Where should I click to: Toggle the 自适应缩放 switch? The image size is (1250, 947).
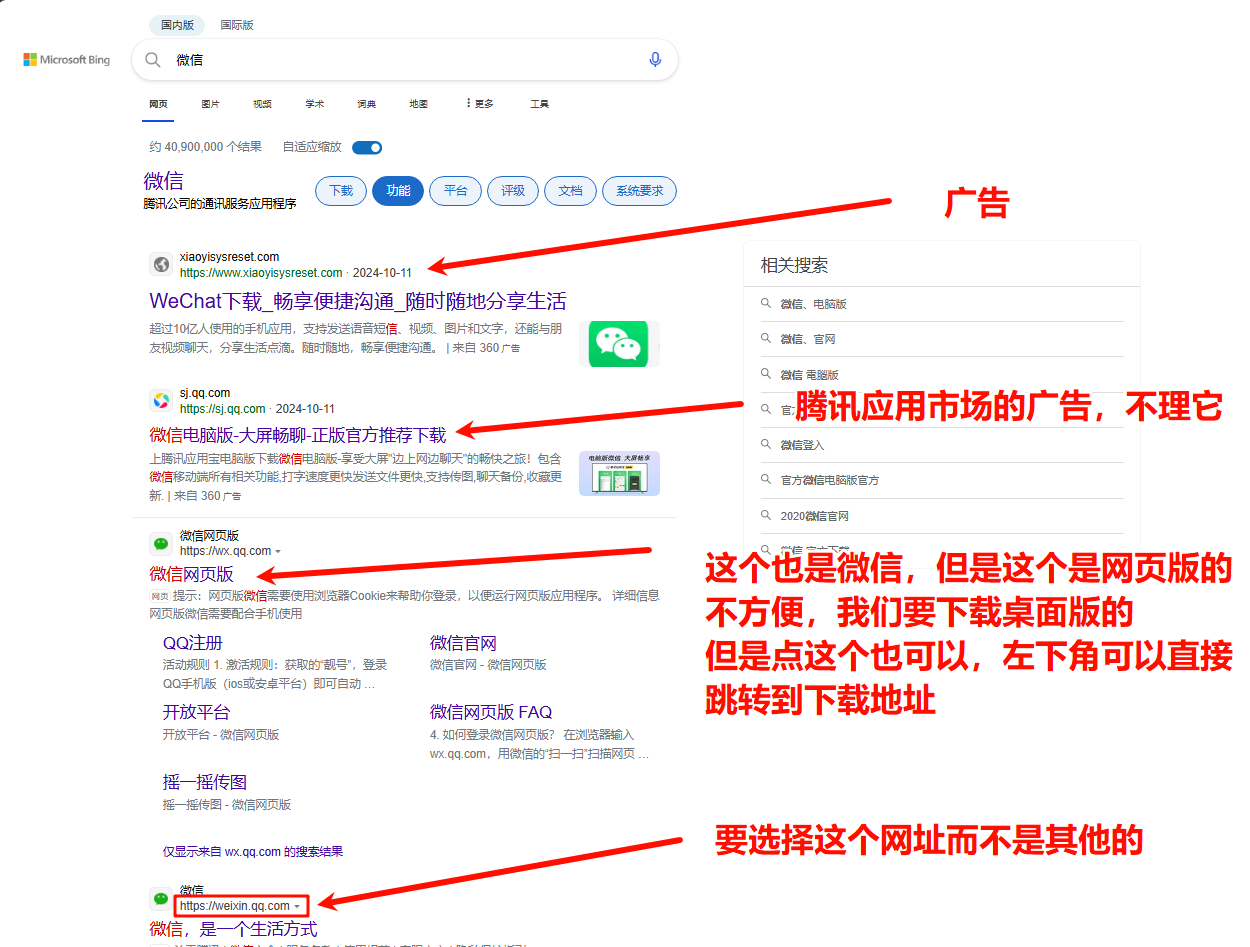point(367,147)
